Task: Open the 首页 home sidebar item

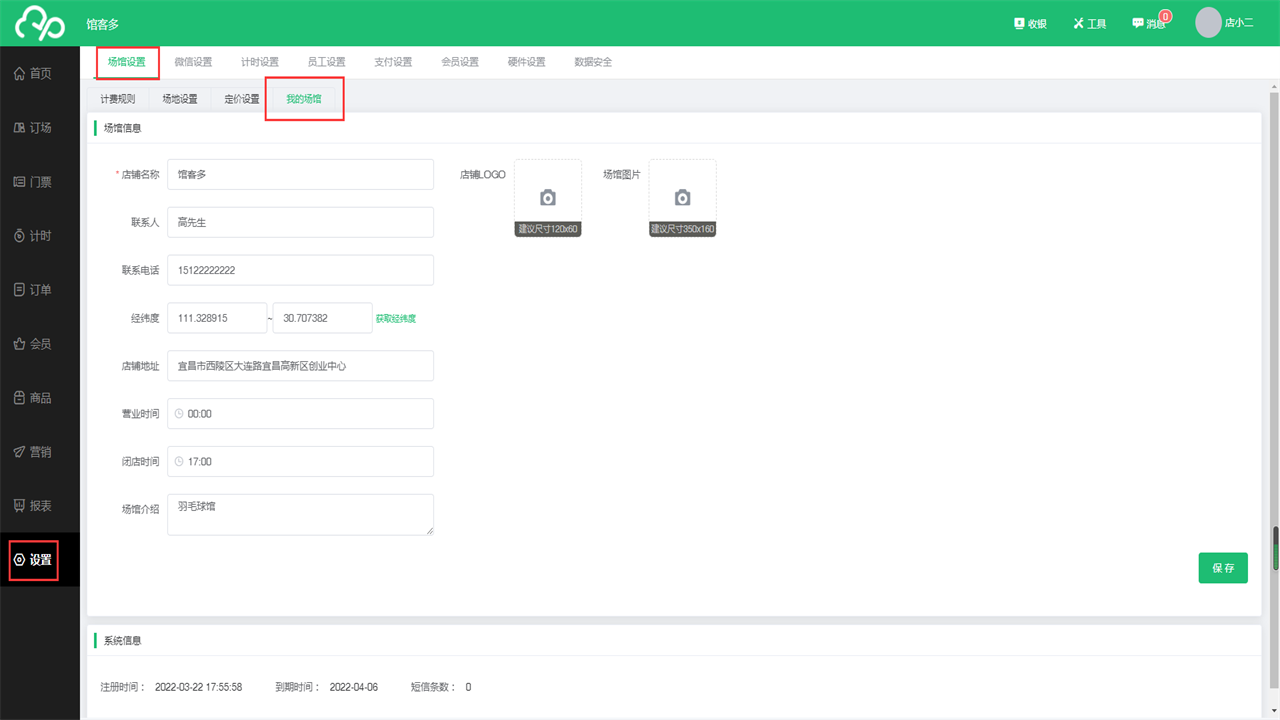Action: click(40, 74)
